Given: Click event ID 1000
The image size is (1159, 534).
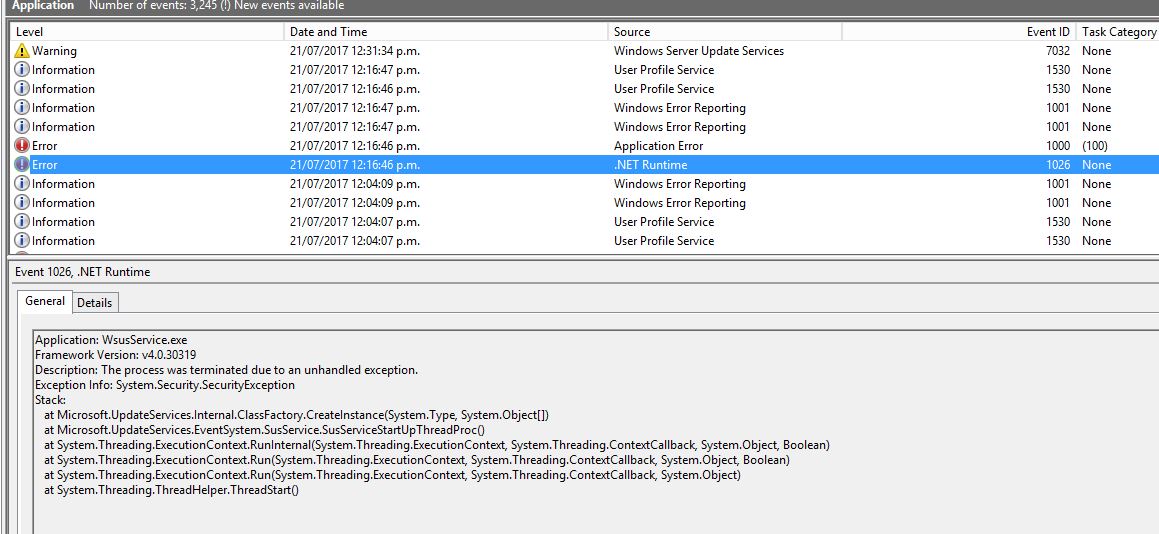Looking at the screenshot, I should [x=1058, y=146].
